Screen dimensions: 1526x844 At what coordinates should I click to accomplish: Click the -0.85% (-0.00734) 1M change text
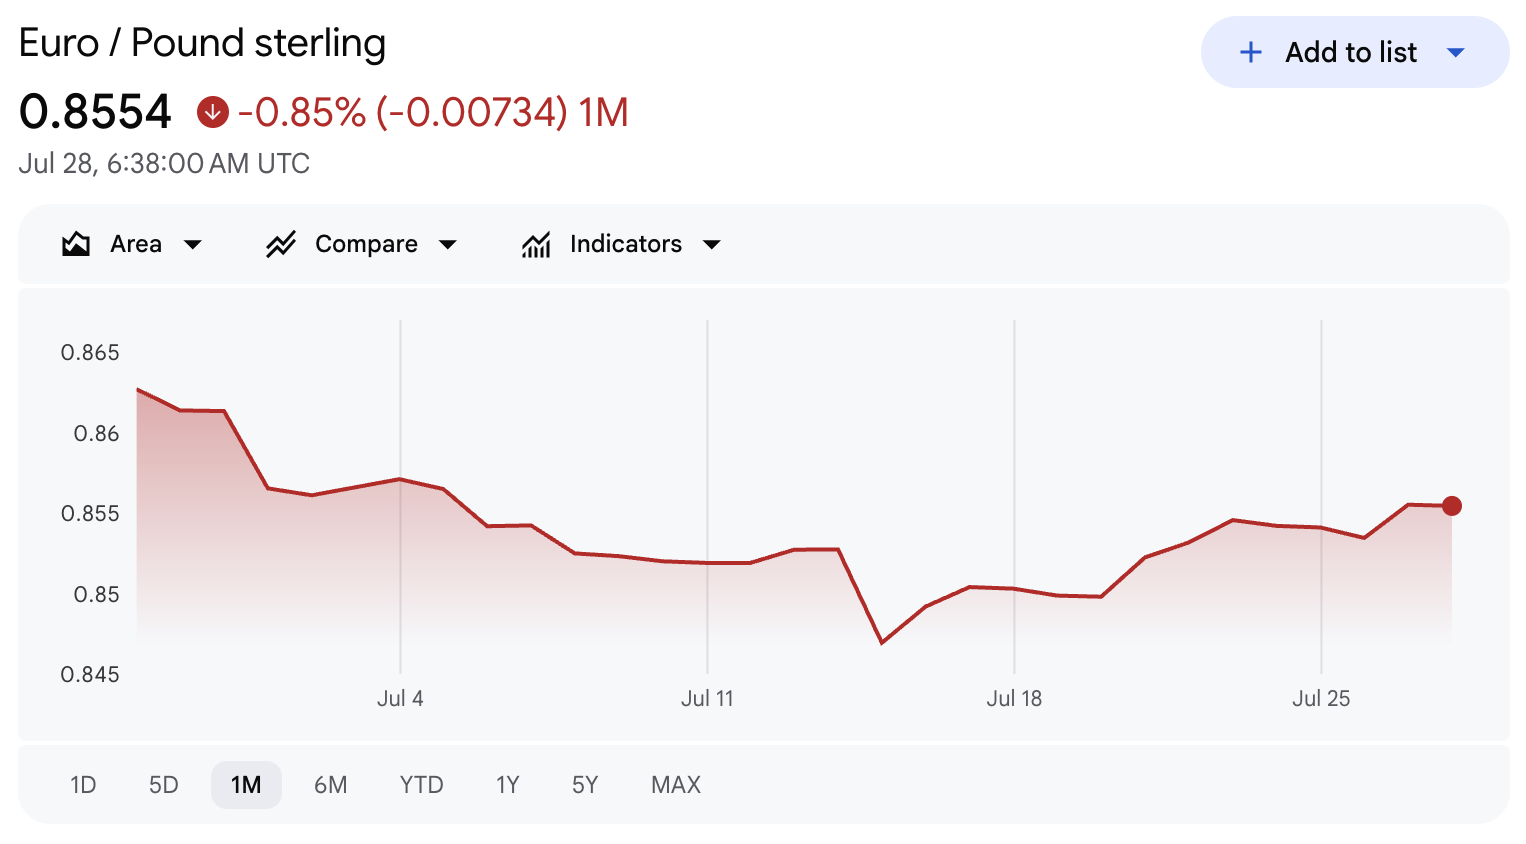click(x=433, y=112)
